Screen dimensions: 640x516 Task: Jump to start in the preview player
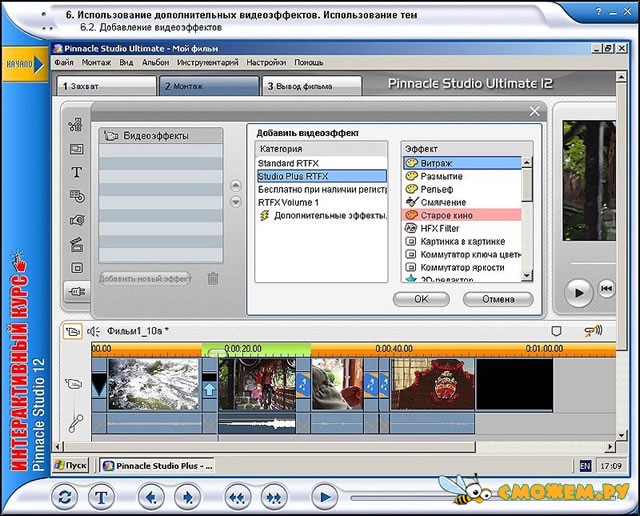tap(606, 289)
